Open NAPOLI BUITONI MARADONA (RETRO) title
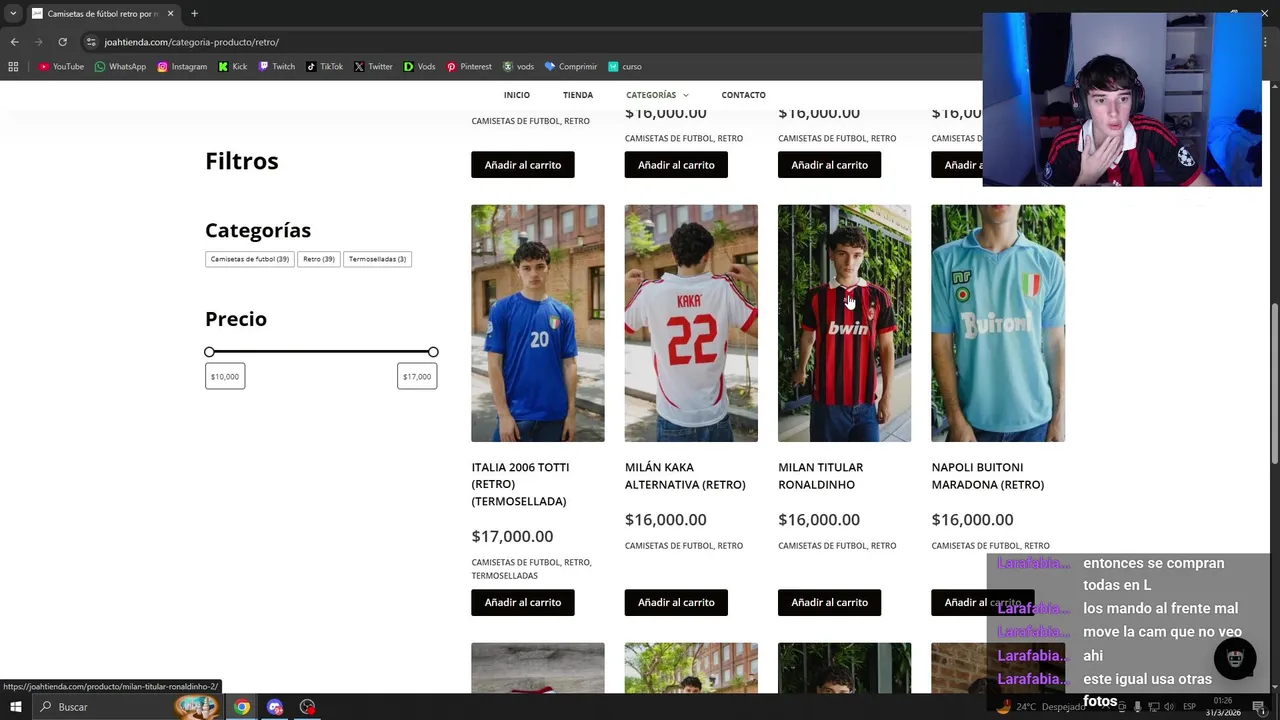1280x720 pixels. tap(988, 476)
